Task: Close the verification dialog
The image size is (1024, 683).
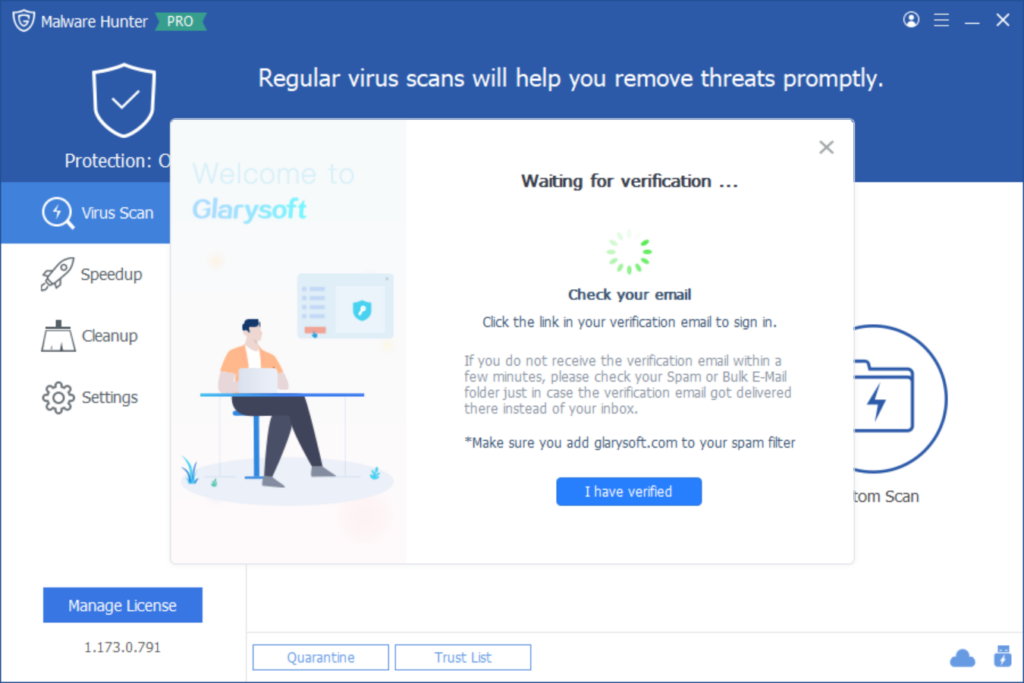Action: tap(826, 148)
